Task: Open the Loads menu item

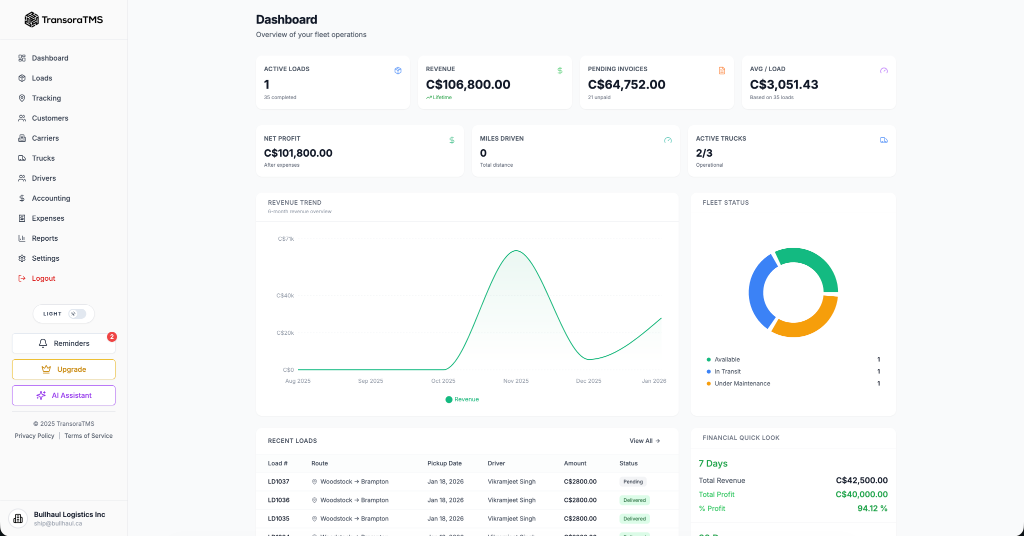Action: point(42,78)
